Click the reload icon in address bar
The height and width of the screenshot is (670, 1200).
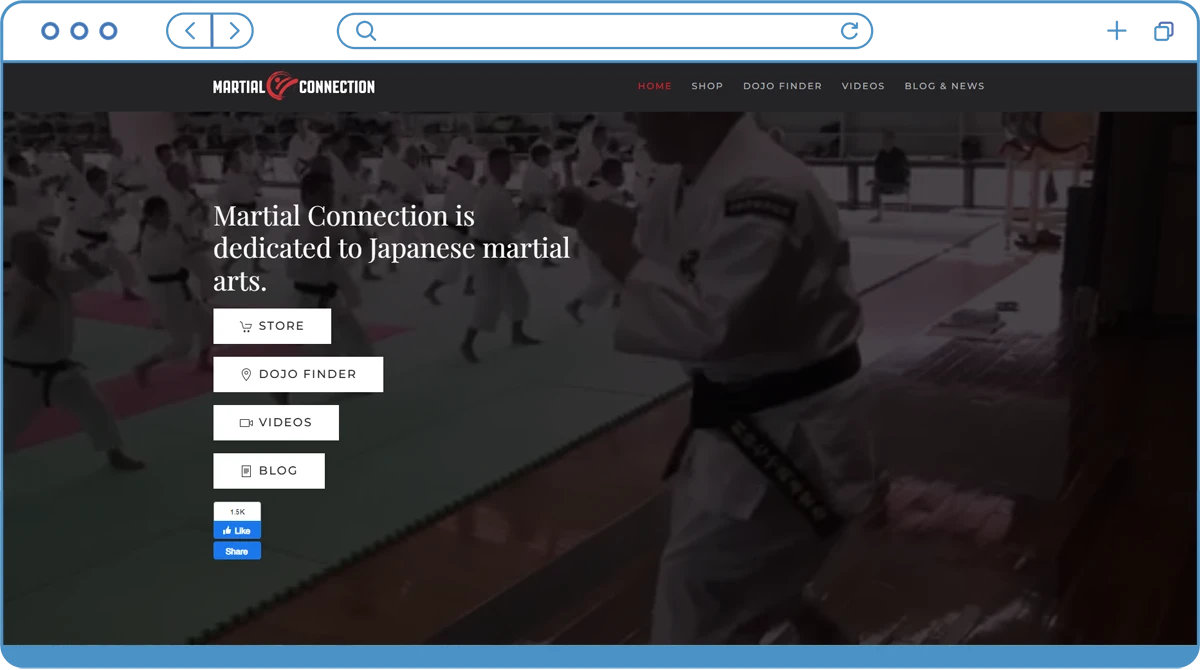(850, 31)
